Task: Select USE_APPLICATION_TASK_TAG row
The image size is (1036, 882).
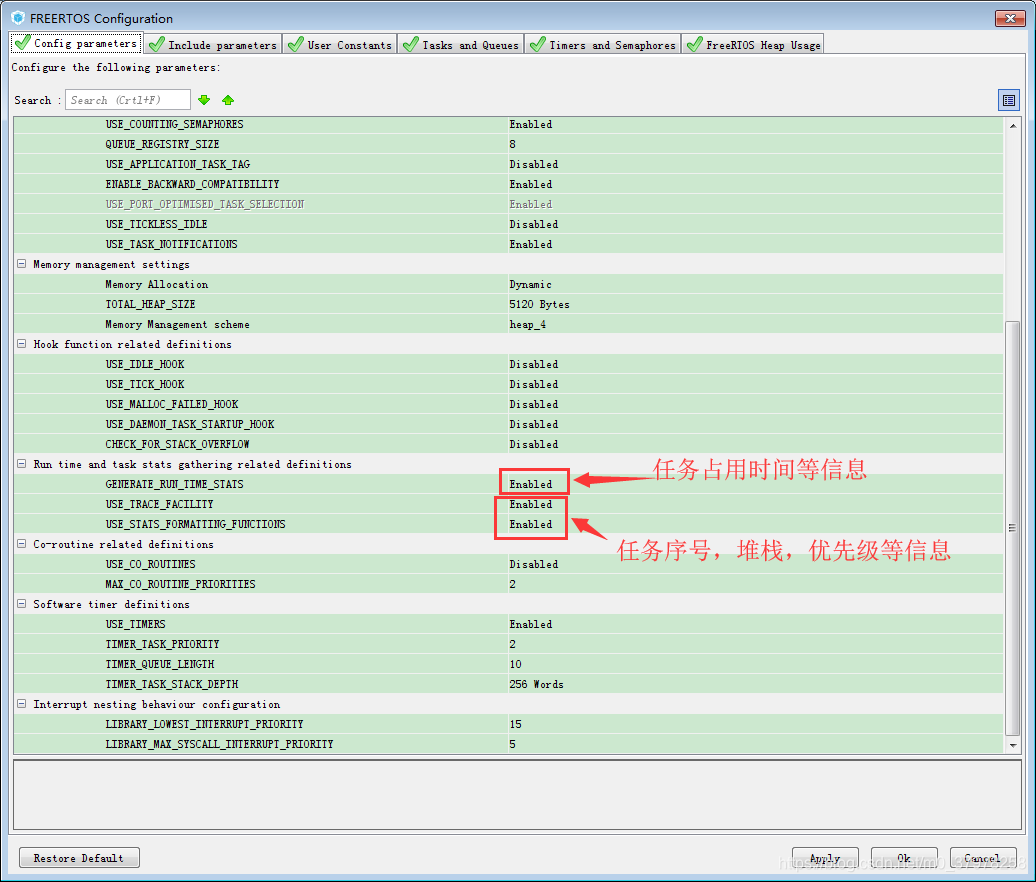Action: click(508, 164)
